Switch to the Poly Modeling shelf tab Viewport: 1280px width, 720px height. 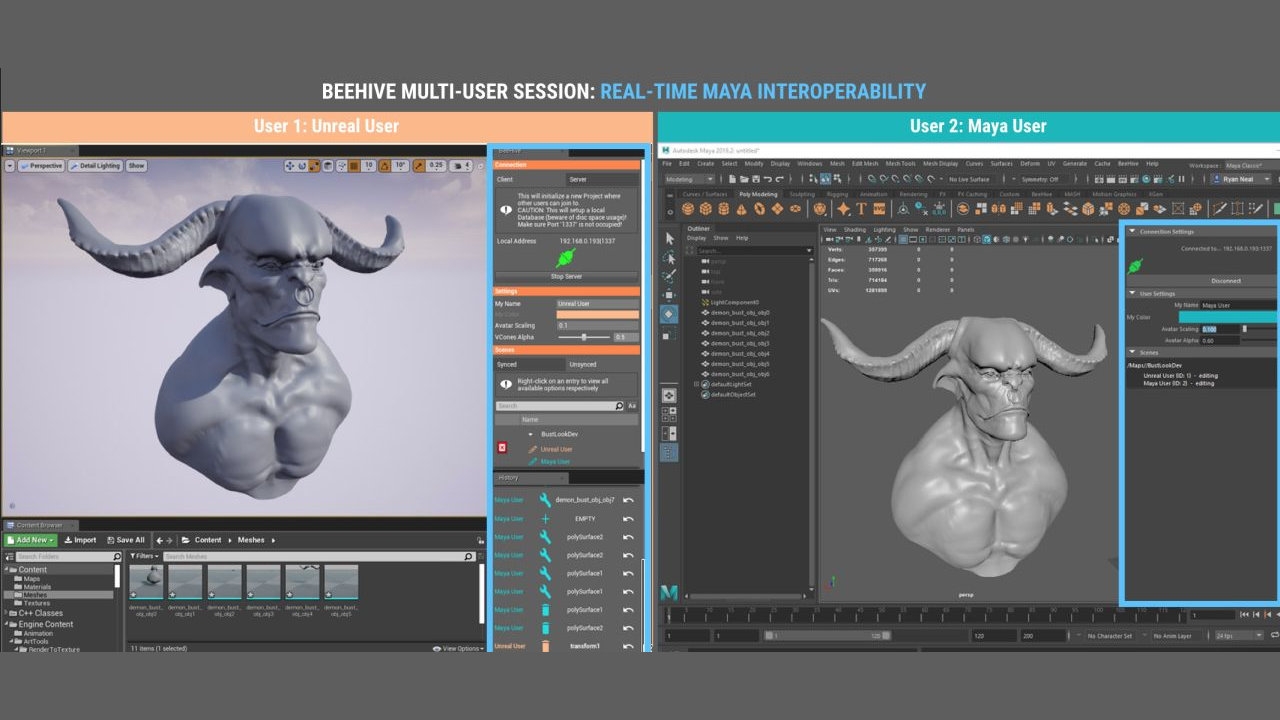(x=757, y=194)
